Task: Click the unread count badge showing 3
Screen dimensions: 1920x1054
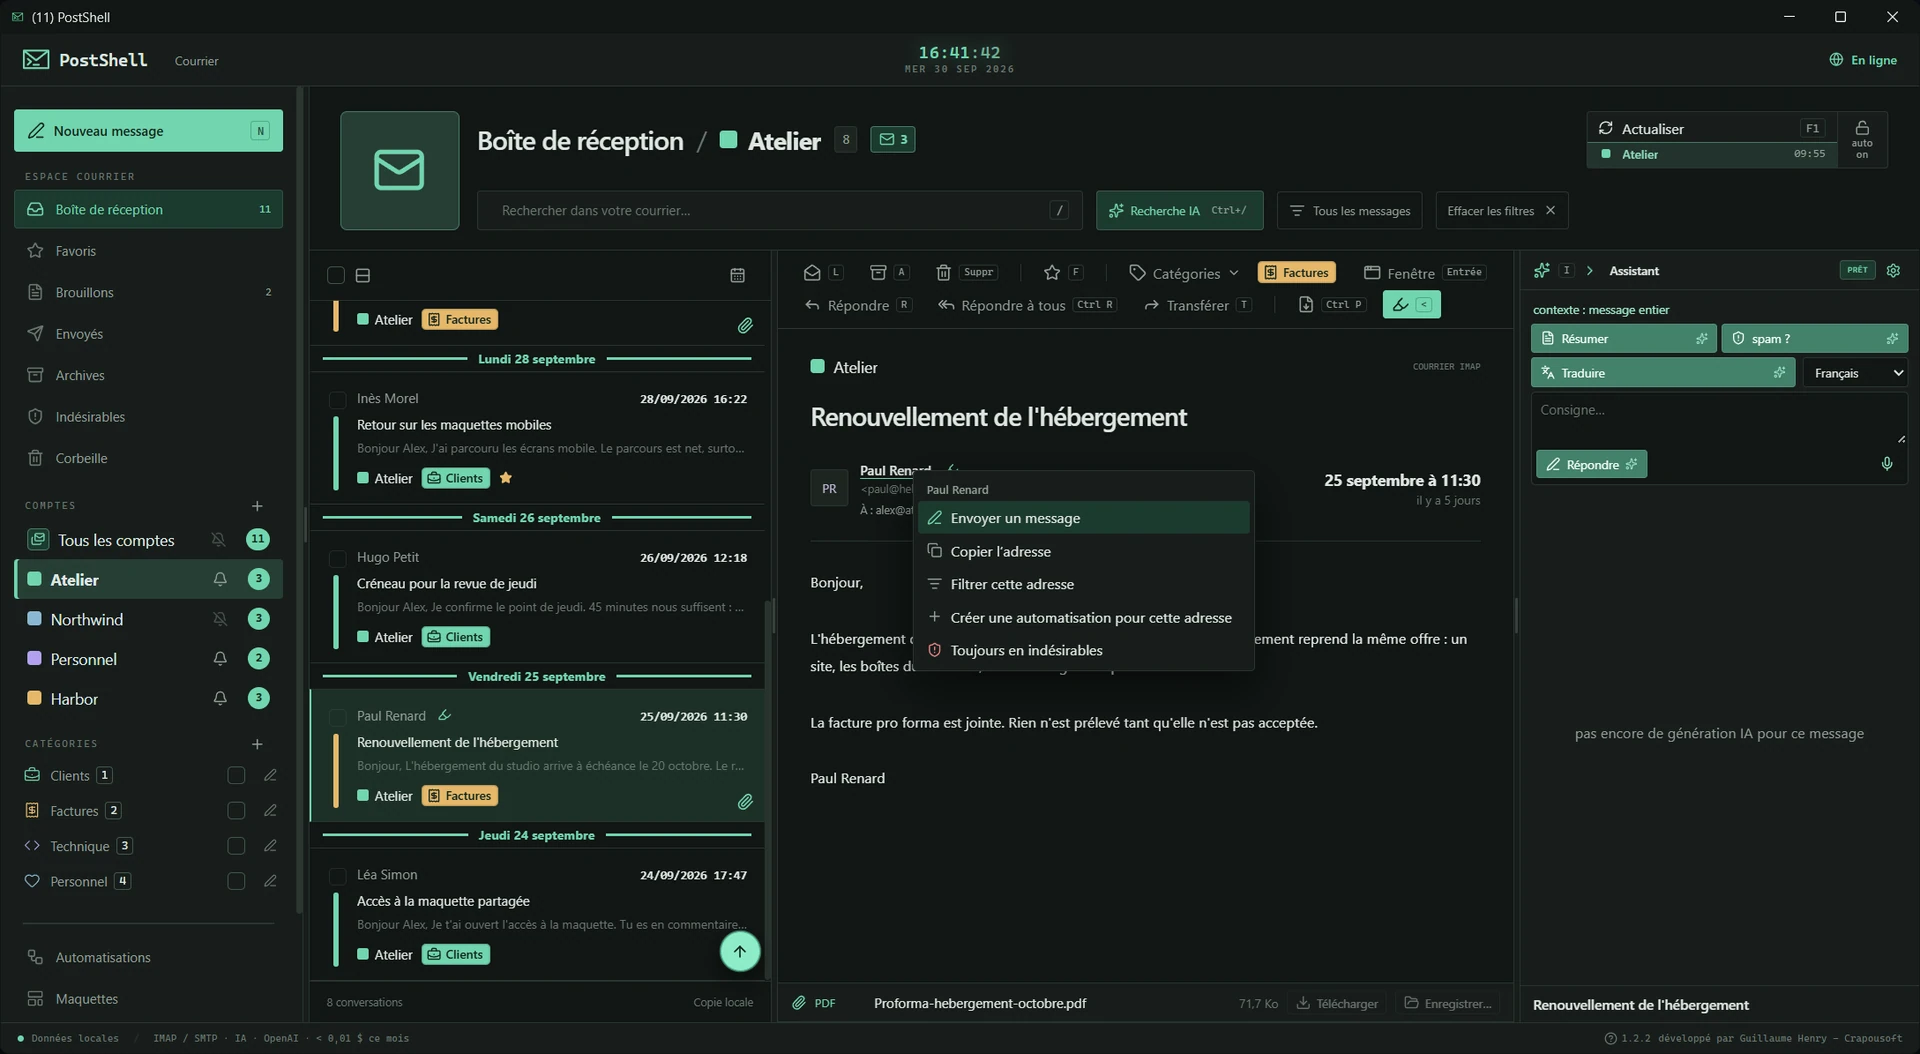Action: point(893,139)
